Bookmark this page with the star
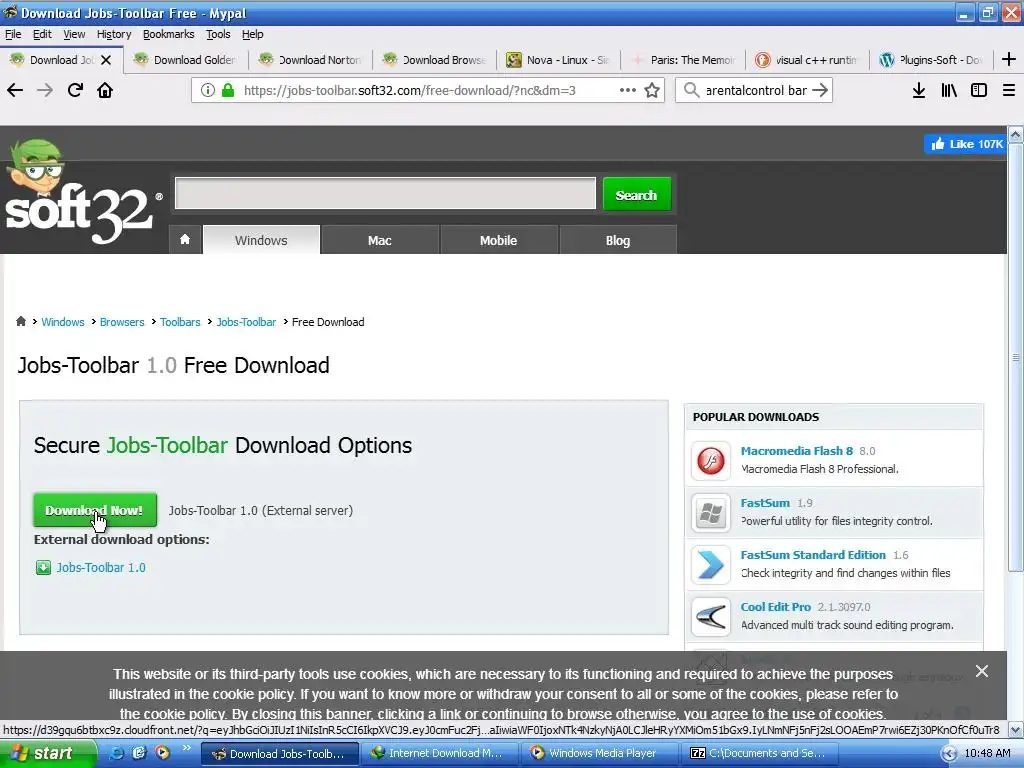Screen dimensions: 1024x768 (652, 90)
